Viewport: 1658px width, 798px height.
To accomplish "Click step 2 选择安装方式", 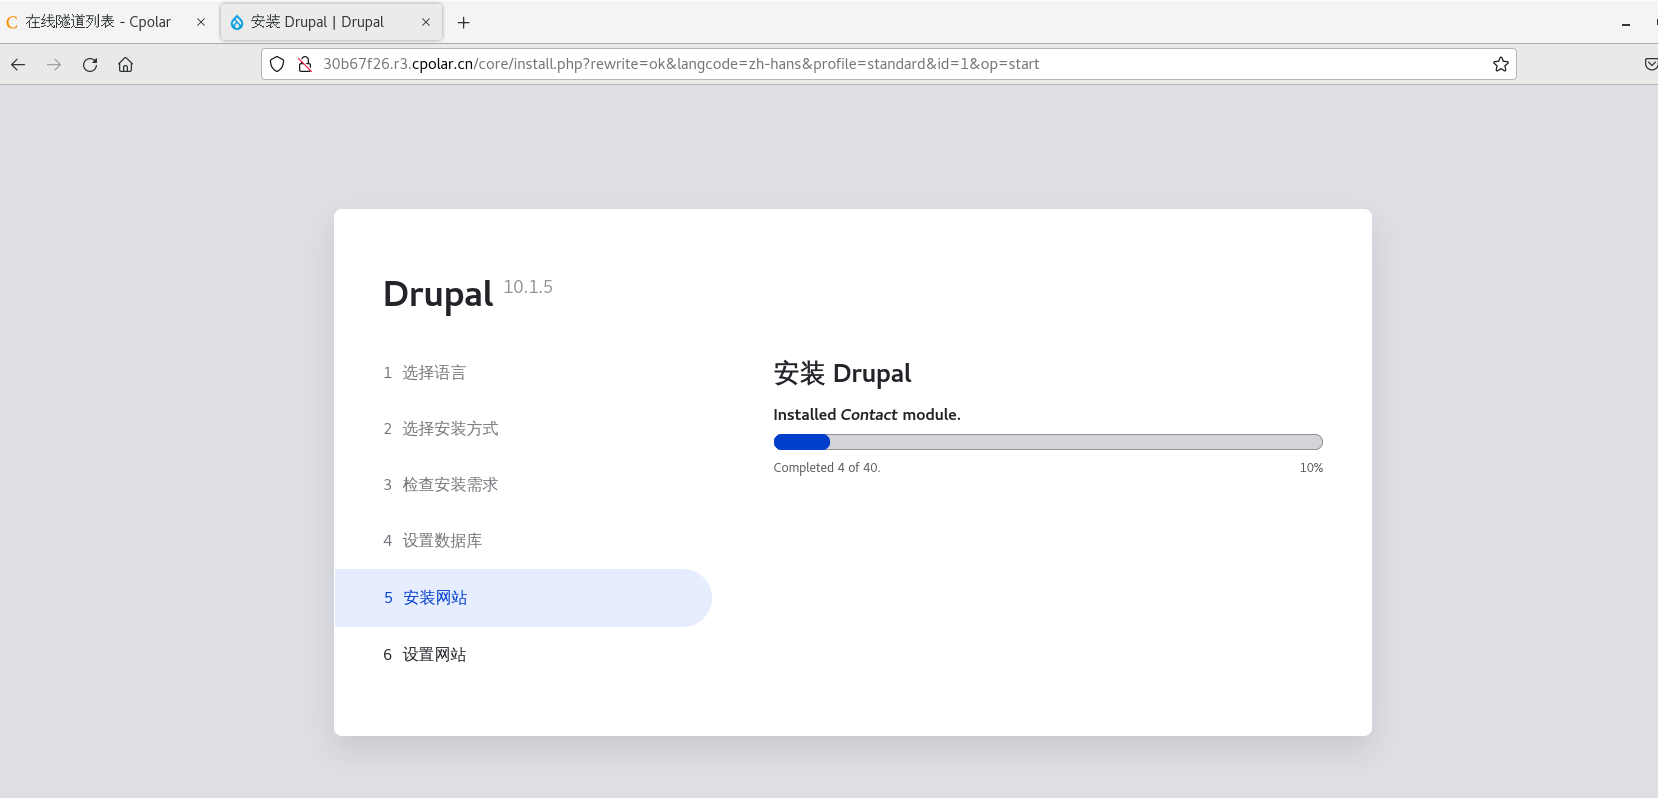I will [440, 429].
